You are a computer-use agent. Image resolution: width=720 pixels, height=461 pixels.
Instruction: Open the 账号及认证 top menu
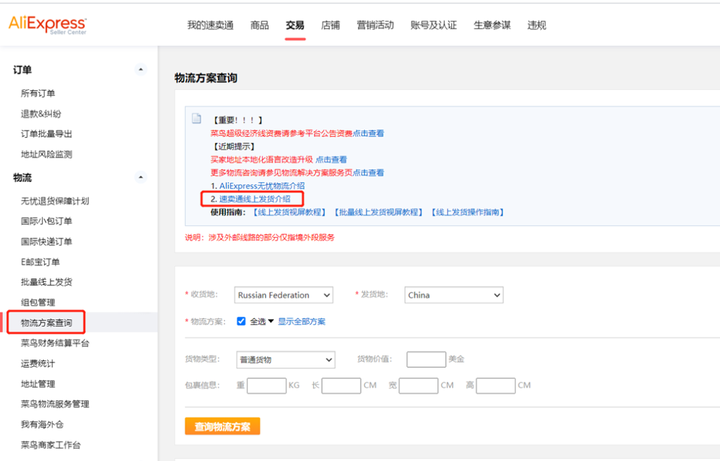point(433,25)
